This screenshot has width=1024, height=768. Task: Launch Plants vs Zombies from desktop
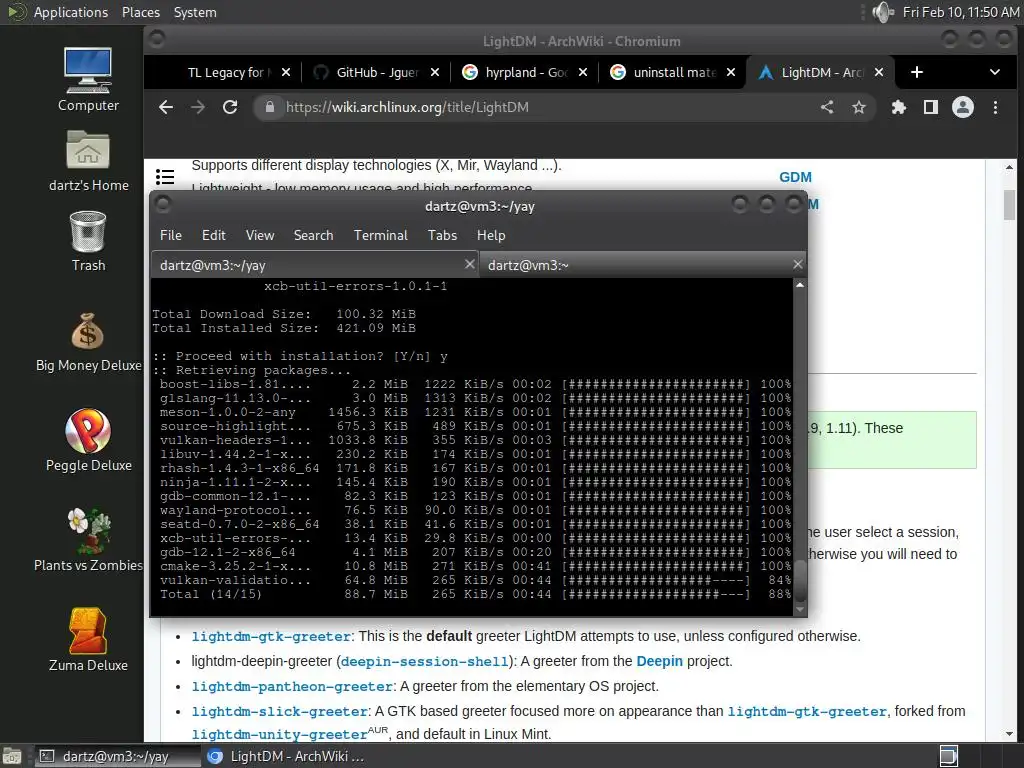coord(88,540)
